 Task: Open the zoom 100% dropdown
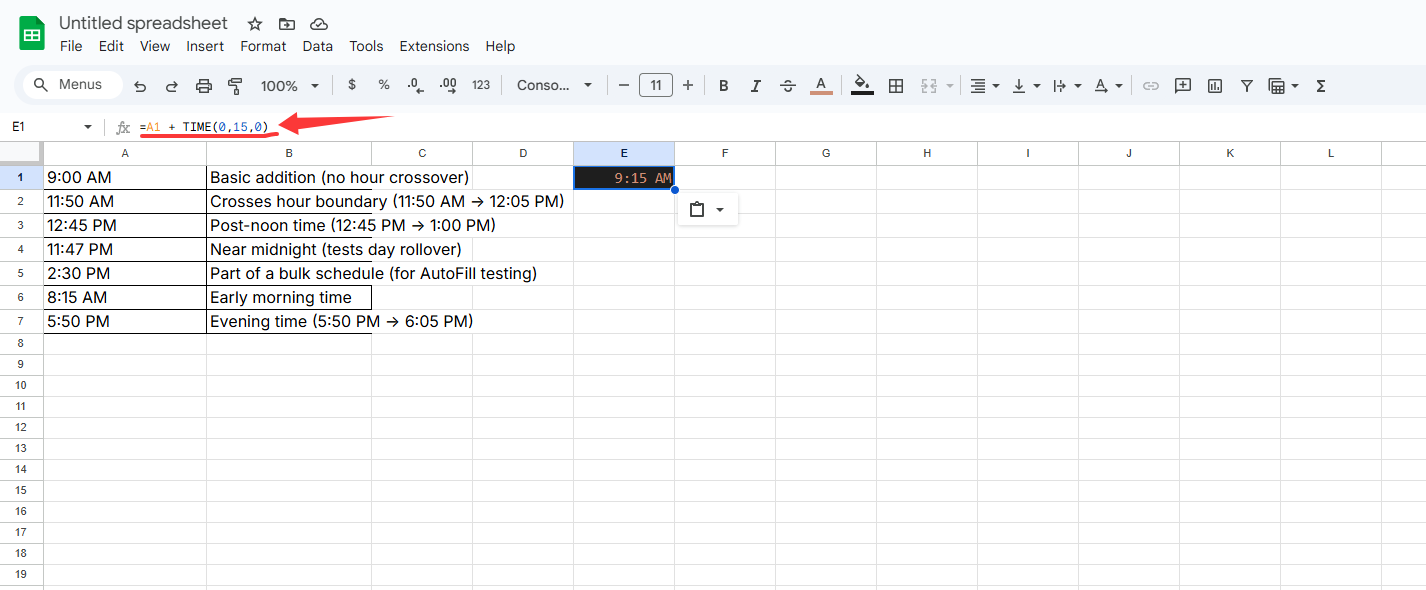point(290,86)
